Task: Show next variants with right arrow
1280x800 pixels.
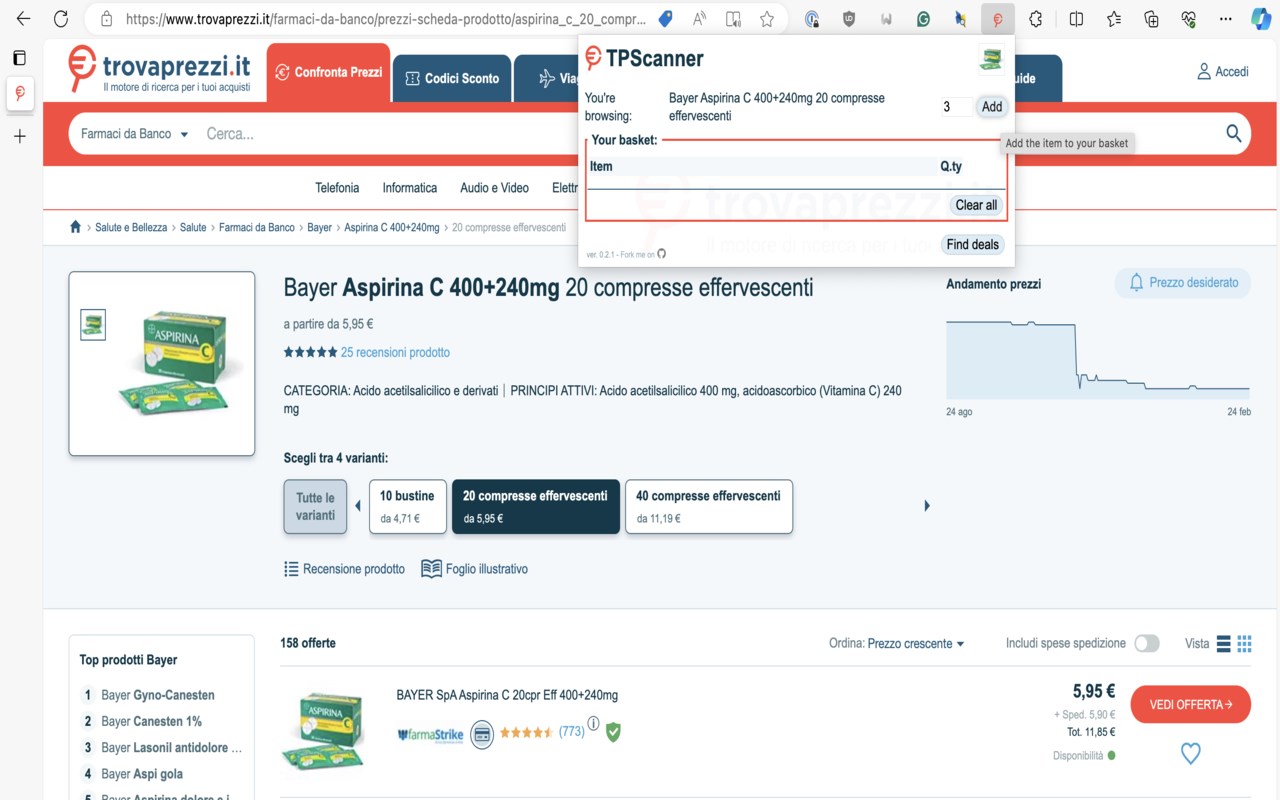Action: pyautogui.click(x=927, y=506)
